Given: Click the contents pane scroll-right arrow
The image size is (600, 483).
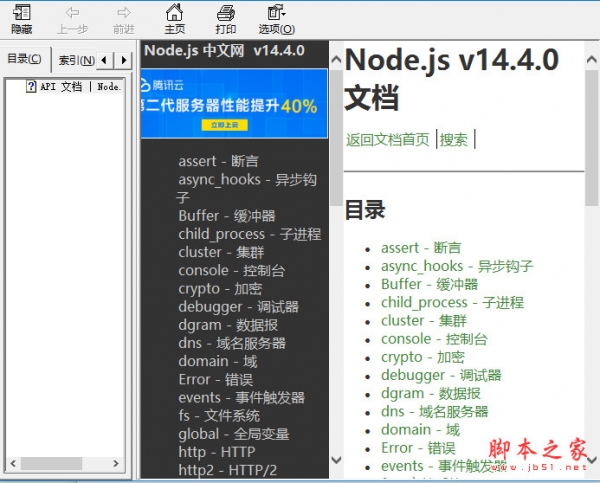Looking at the screenshot, I should pyautogui.click(x=116, y=463).
